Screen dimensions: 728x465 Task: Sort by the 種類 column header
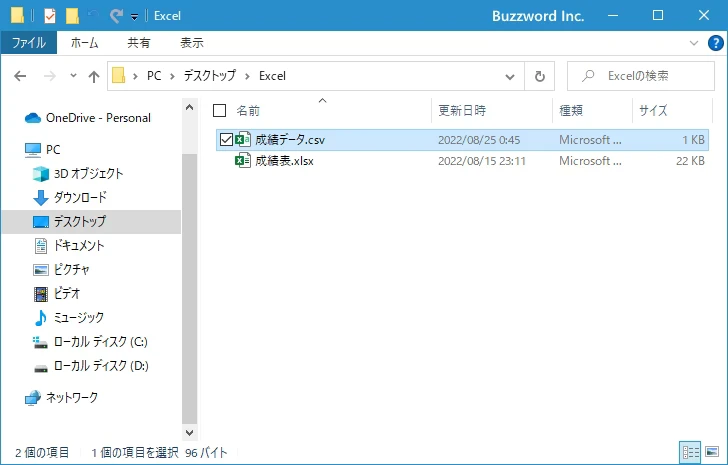tap(571, 110)
